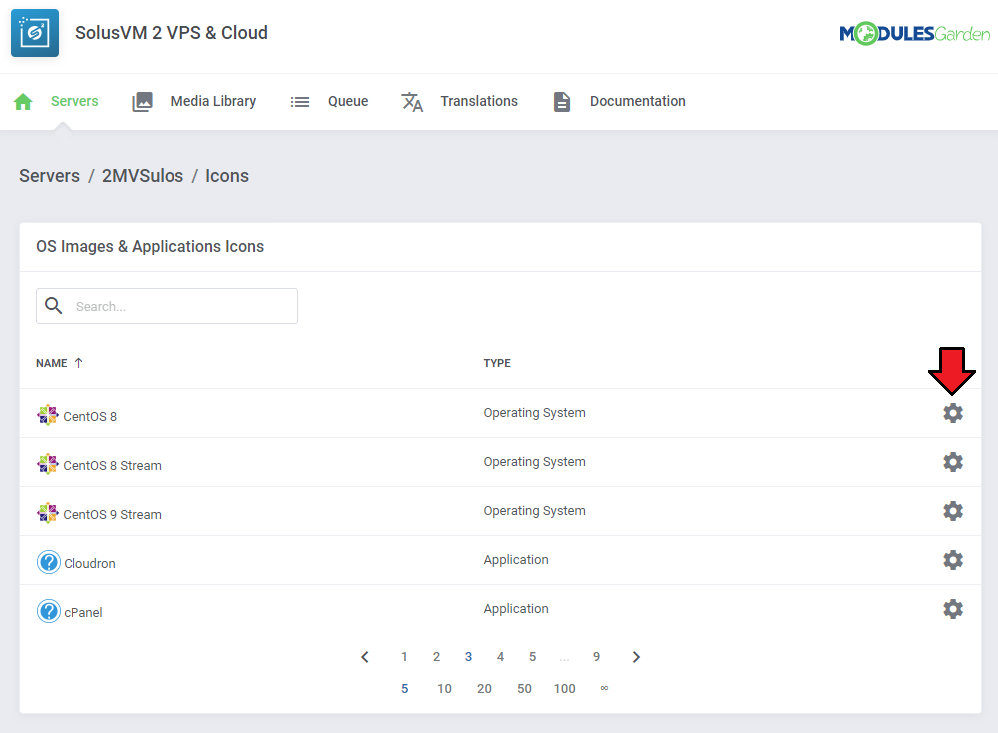
Task: Click the OS Images & Applications Icons heading
Action: [150, 246]
